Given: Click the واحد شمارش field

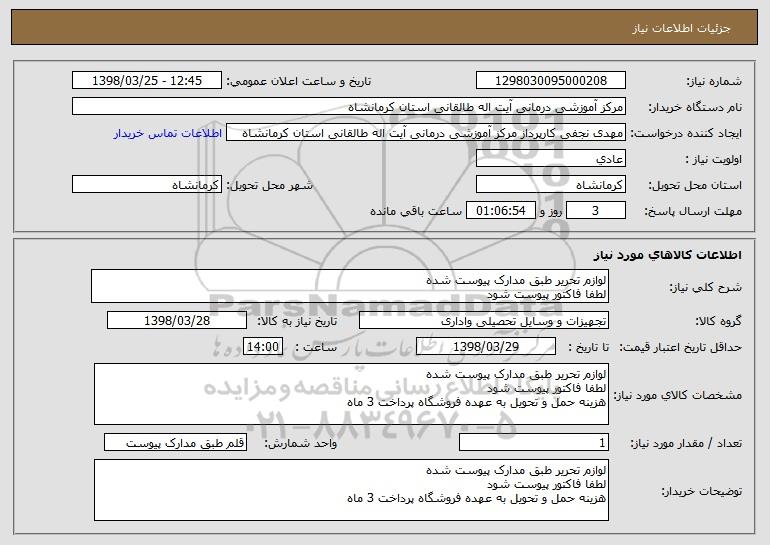Looking at the screenshot, I should tap(175, 442).
